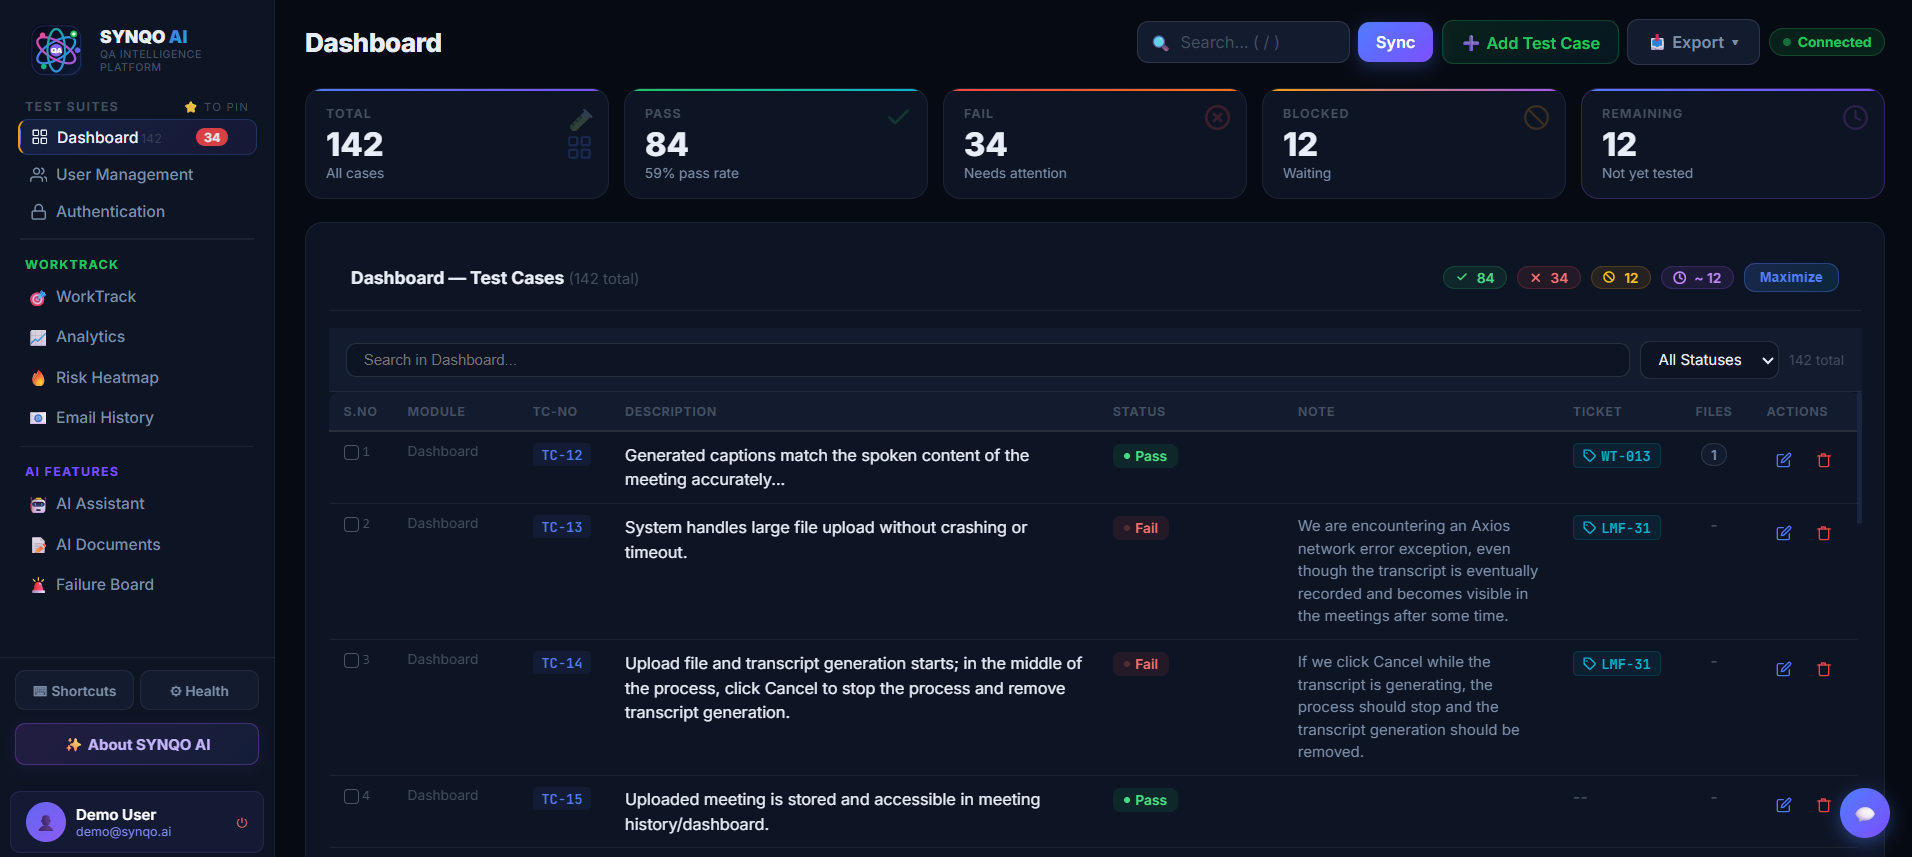
Task: Tick the checkbox for row 2
Action: pos(351,525)
